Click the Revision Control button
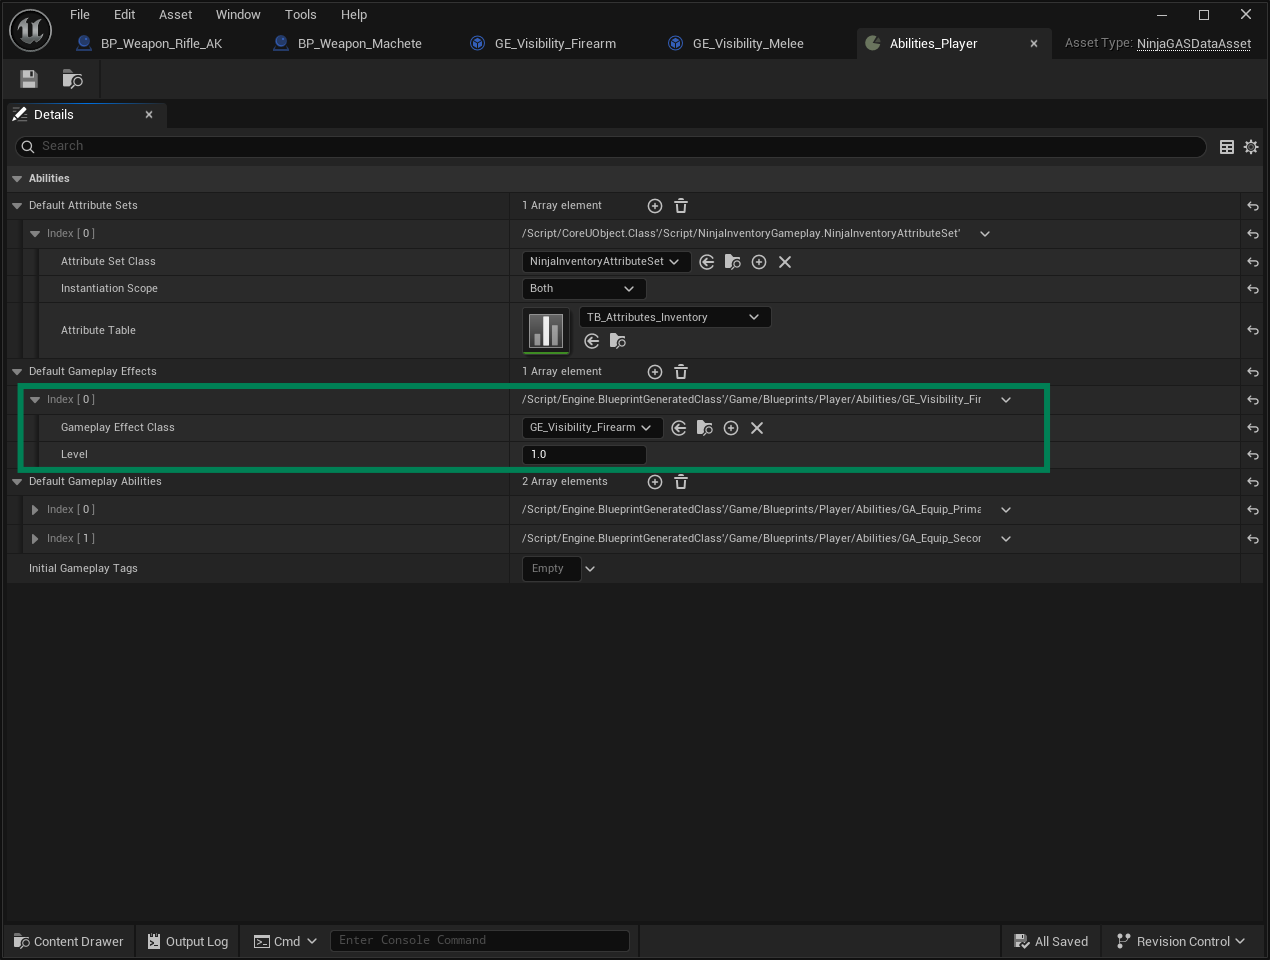The image size is (1270, 960). [x=1181, y=941]
